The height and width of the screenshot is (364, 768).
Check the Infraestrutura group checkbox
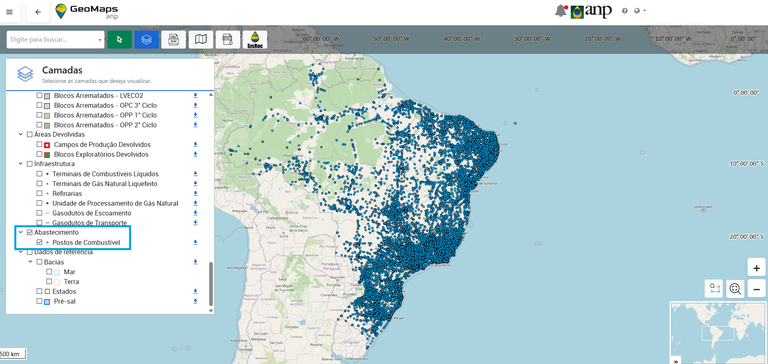pos(29,164)
